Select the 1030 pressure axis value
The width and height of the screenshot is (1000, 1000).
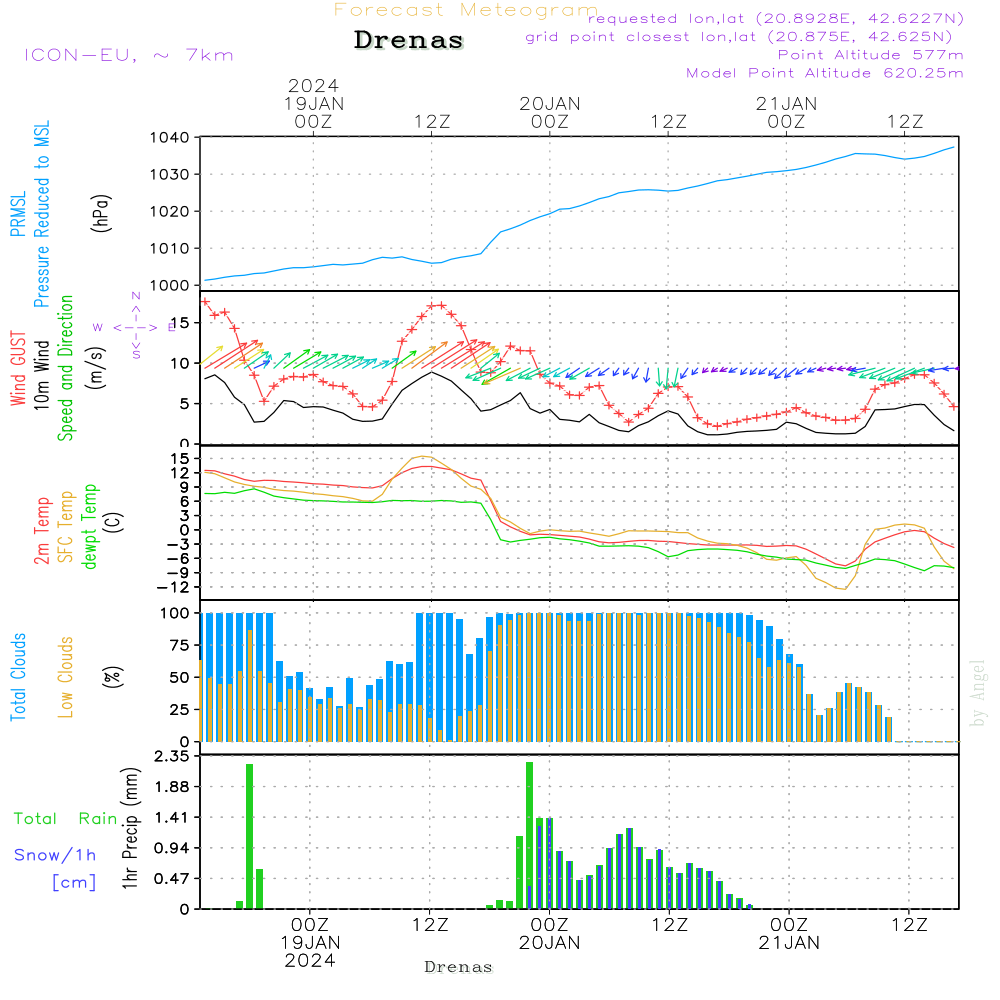170,175
